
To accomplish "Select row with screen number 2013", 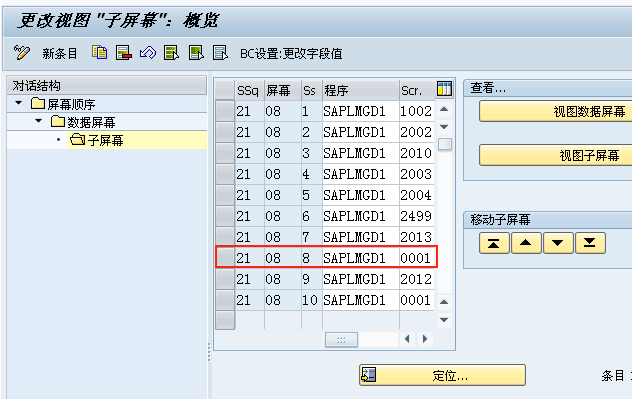I will pyautogui.click(x=225, y=237).
